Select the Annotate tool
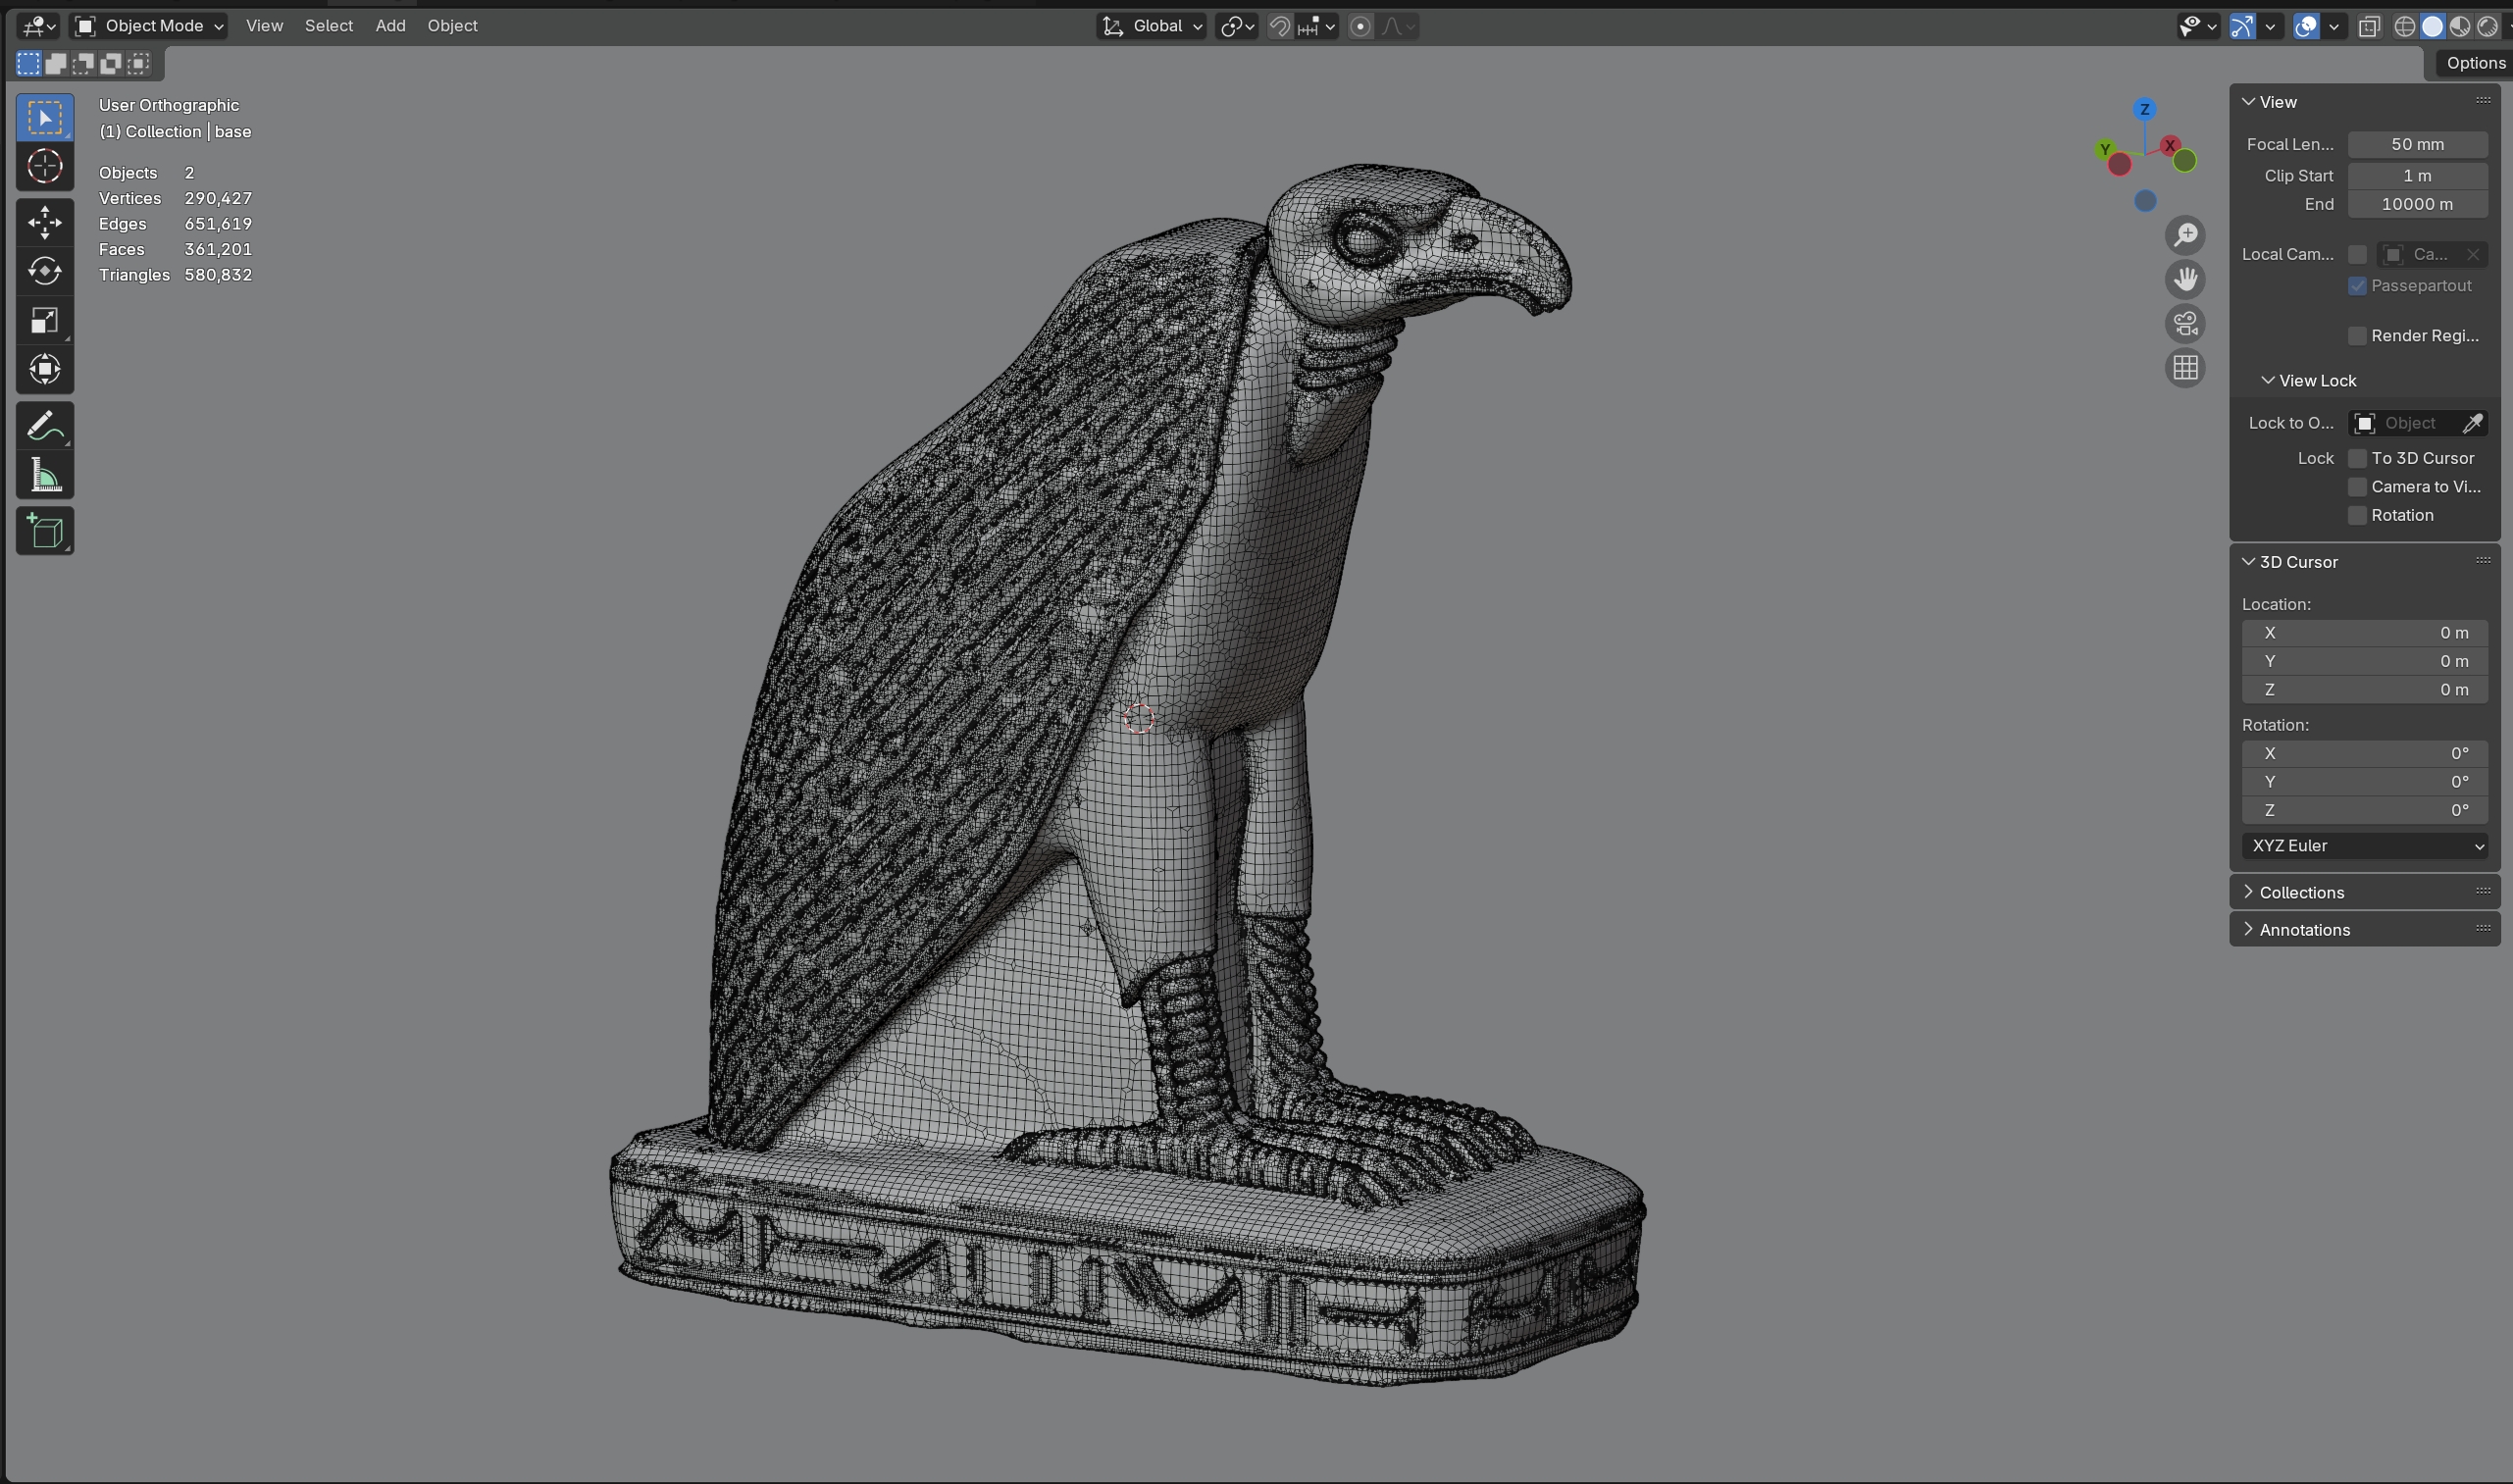The height and width of the screenshot is (1484, 2513). (x=45, y=427)
